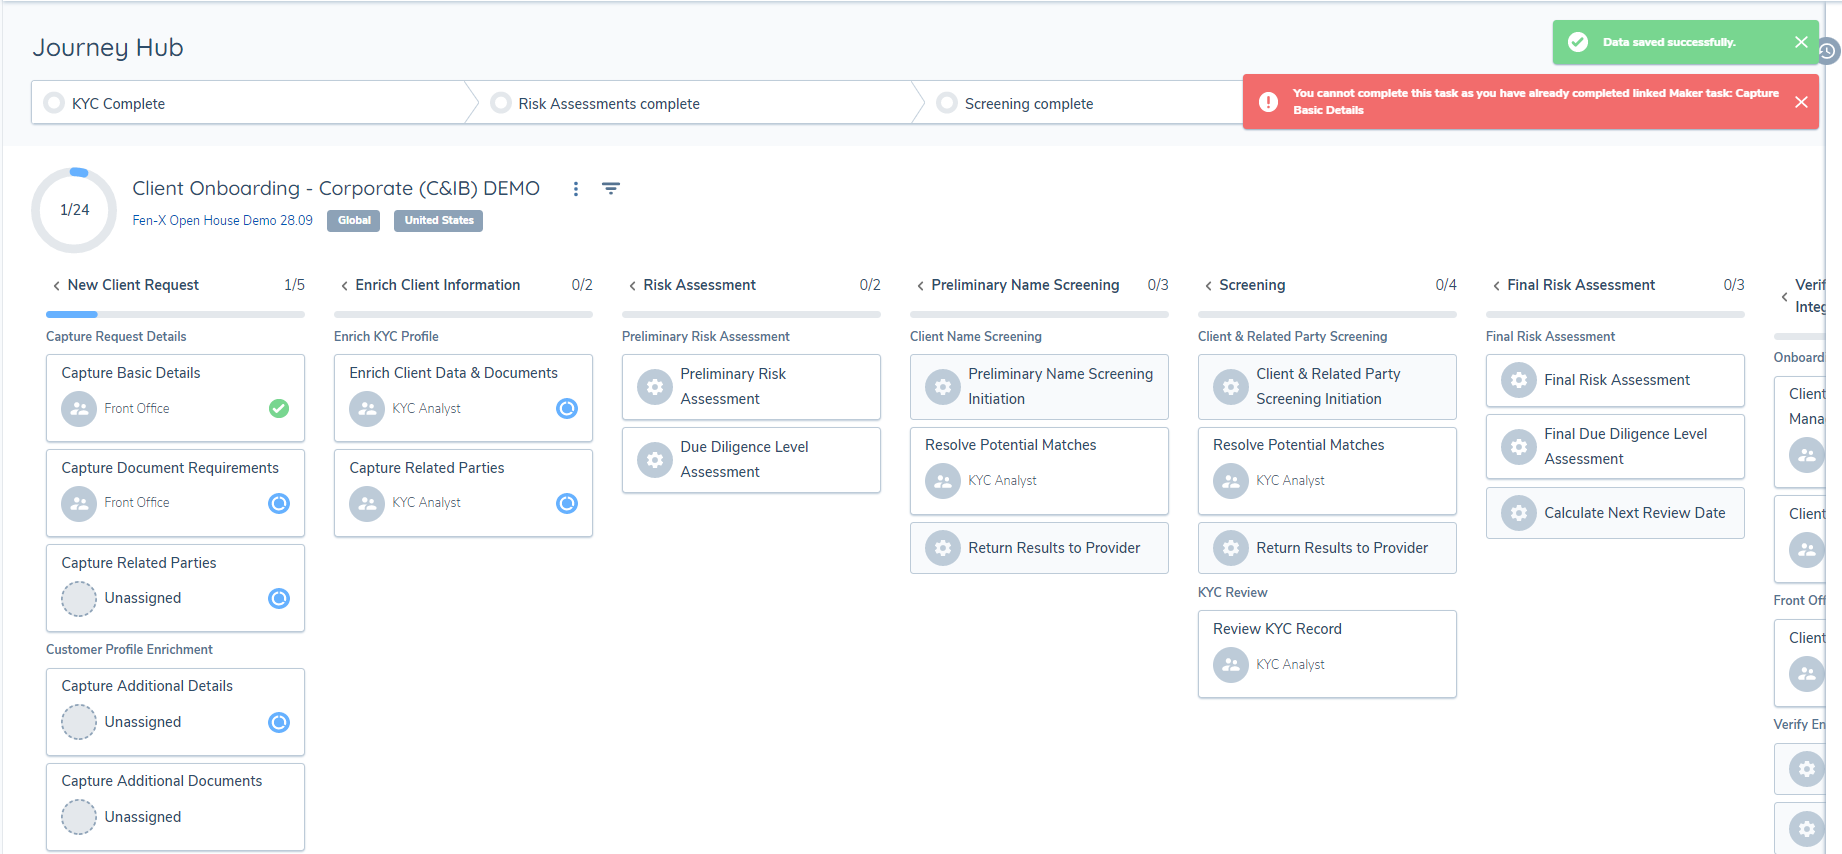Click the KYC Analyst avatar on Review KYC Record
The image size is (1842, 854).
click(1230, 665)
